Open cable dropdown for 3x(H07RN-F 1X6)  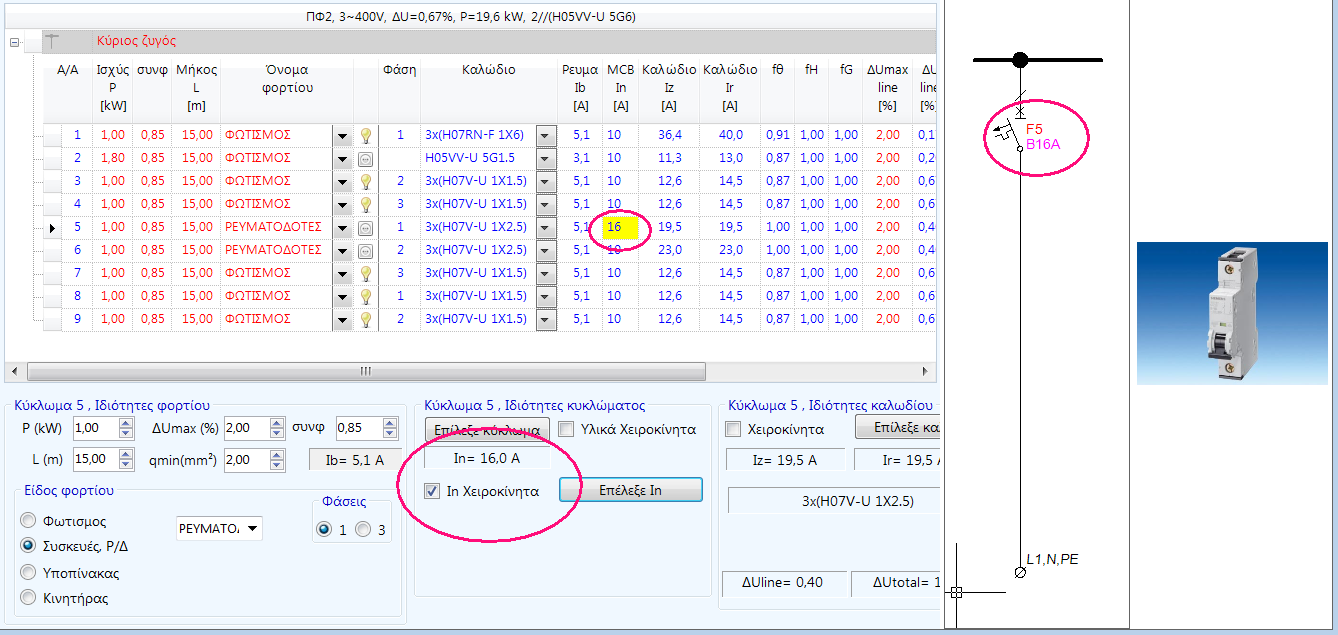[545, 135]
